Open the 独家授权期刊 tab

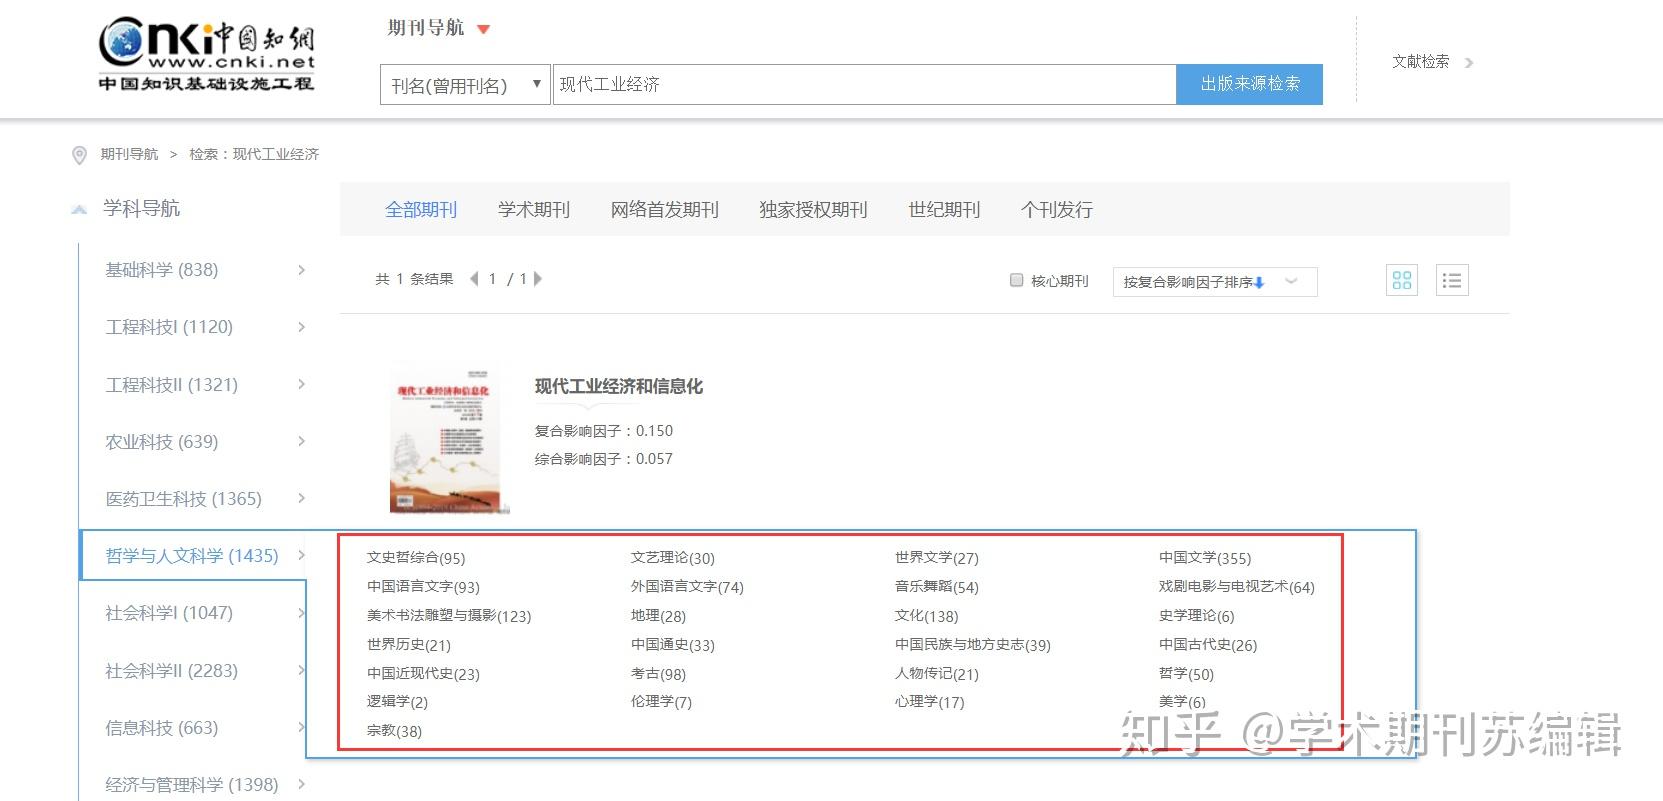coord(813,210)
